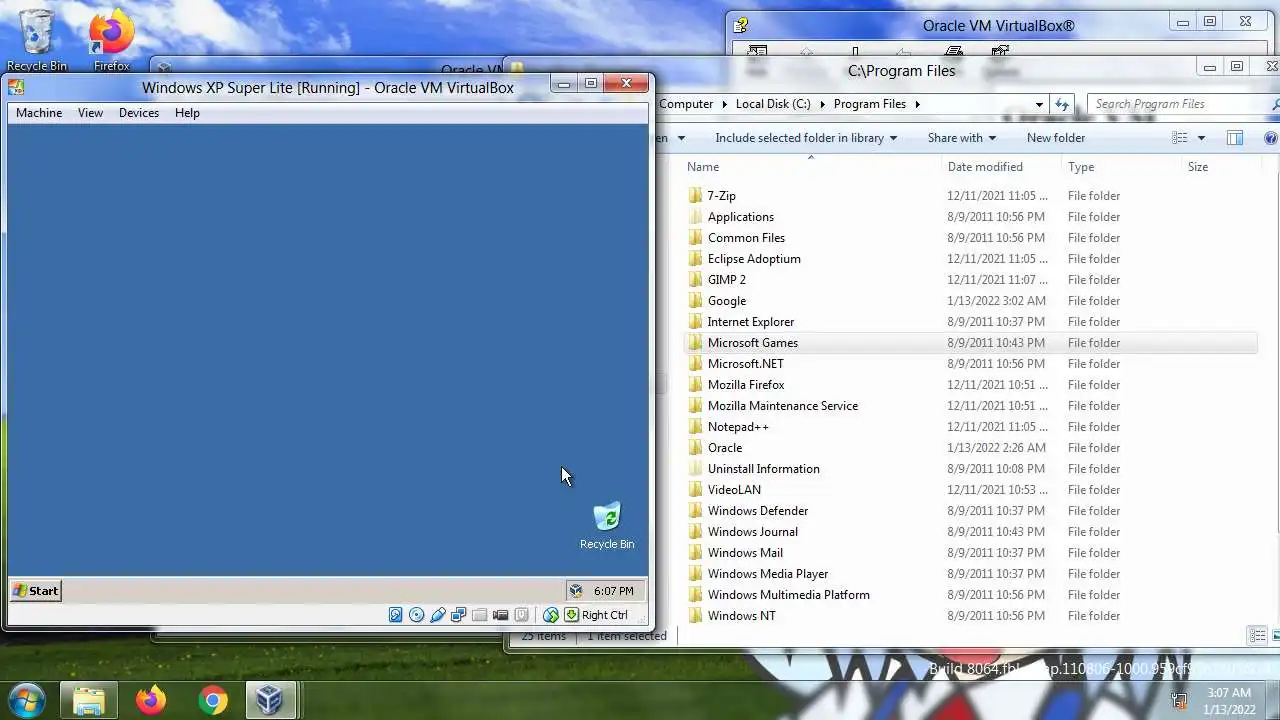Open Google Chrome from the taskbar
The height and width of the screenshot is (720, 1280).
pos(212,700)
